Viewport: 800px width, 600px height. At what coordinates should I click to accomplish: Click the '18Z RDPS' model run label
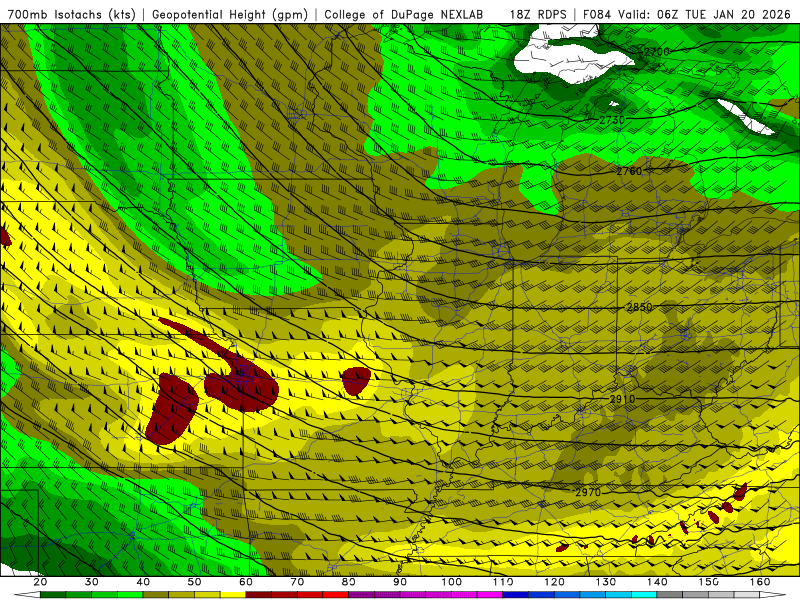(x=538, y=15)
